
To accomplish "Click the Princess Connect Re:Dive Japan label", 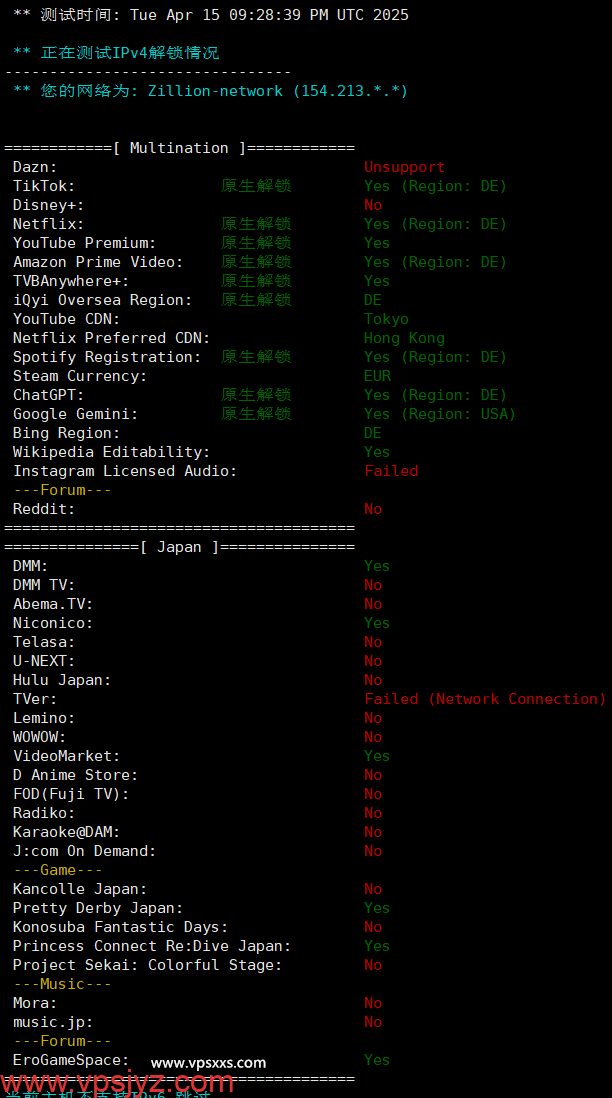I will [152, 946].
